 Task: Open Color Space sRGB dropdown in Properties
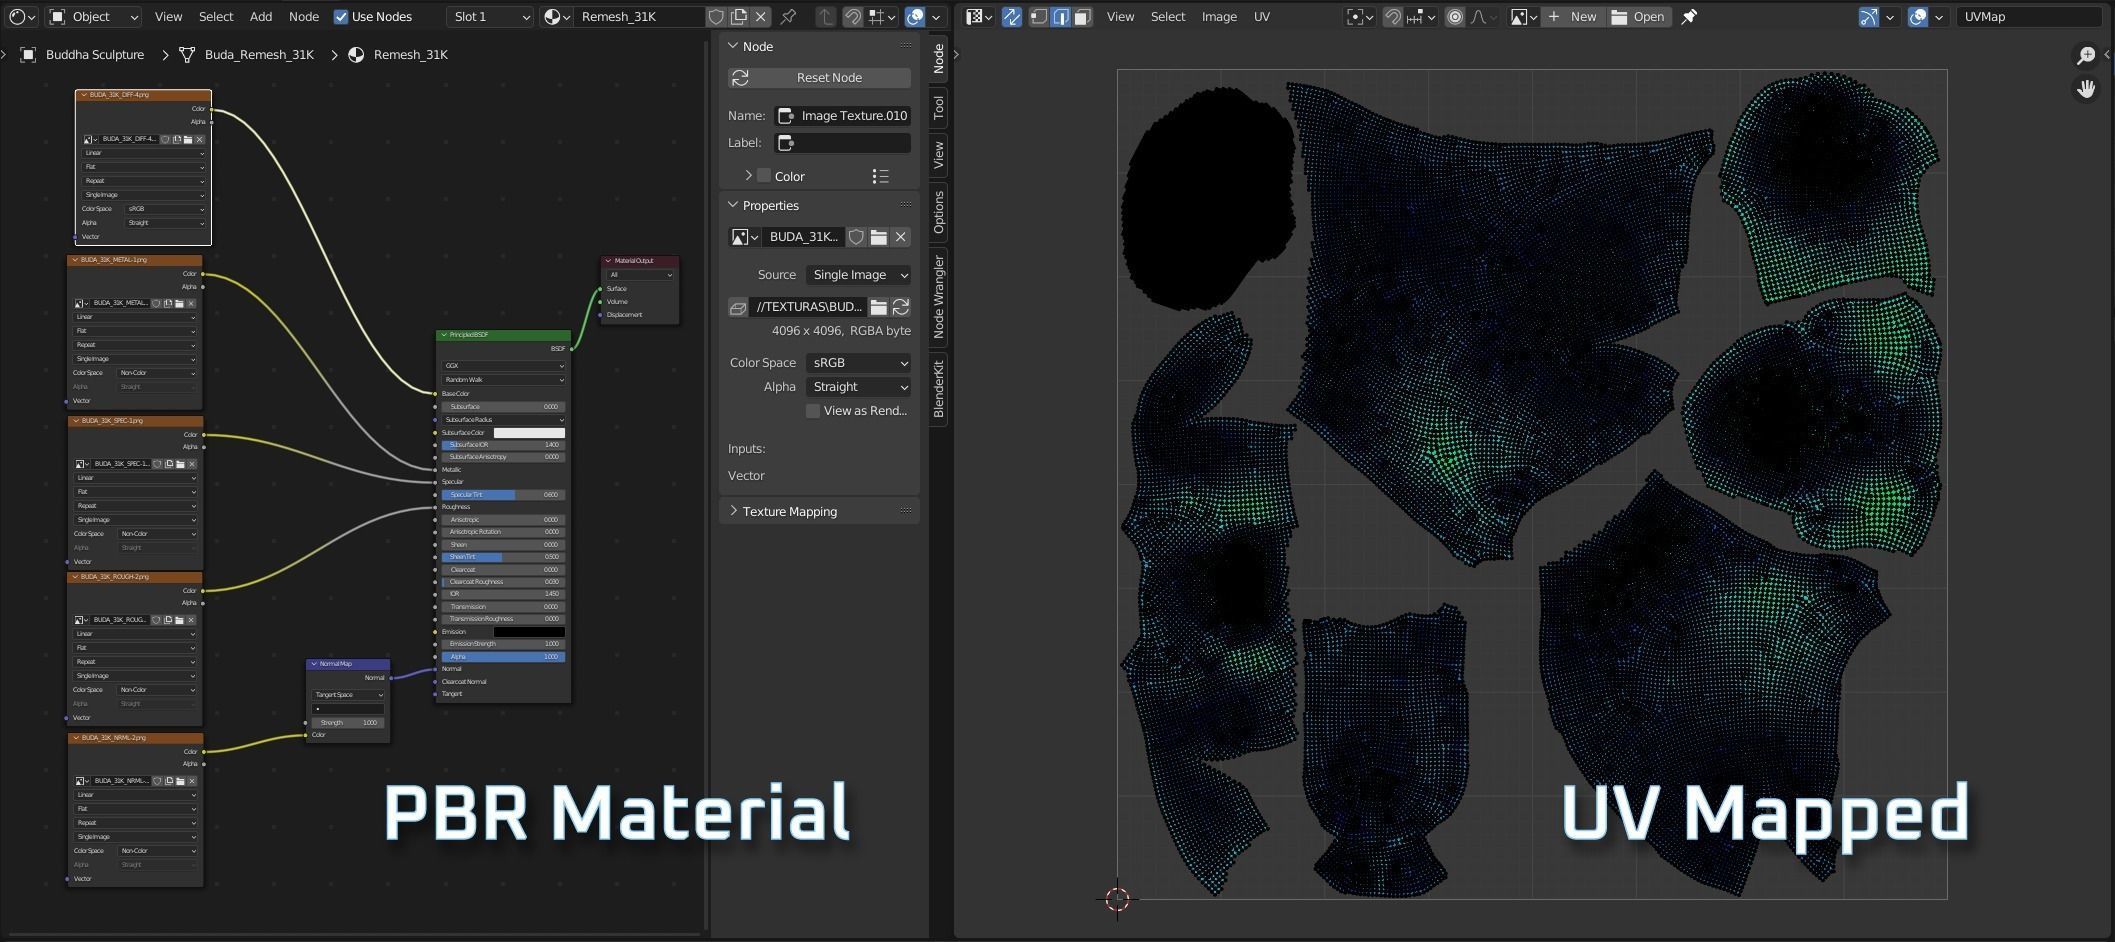[858, 363]
